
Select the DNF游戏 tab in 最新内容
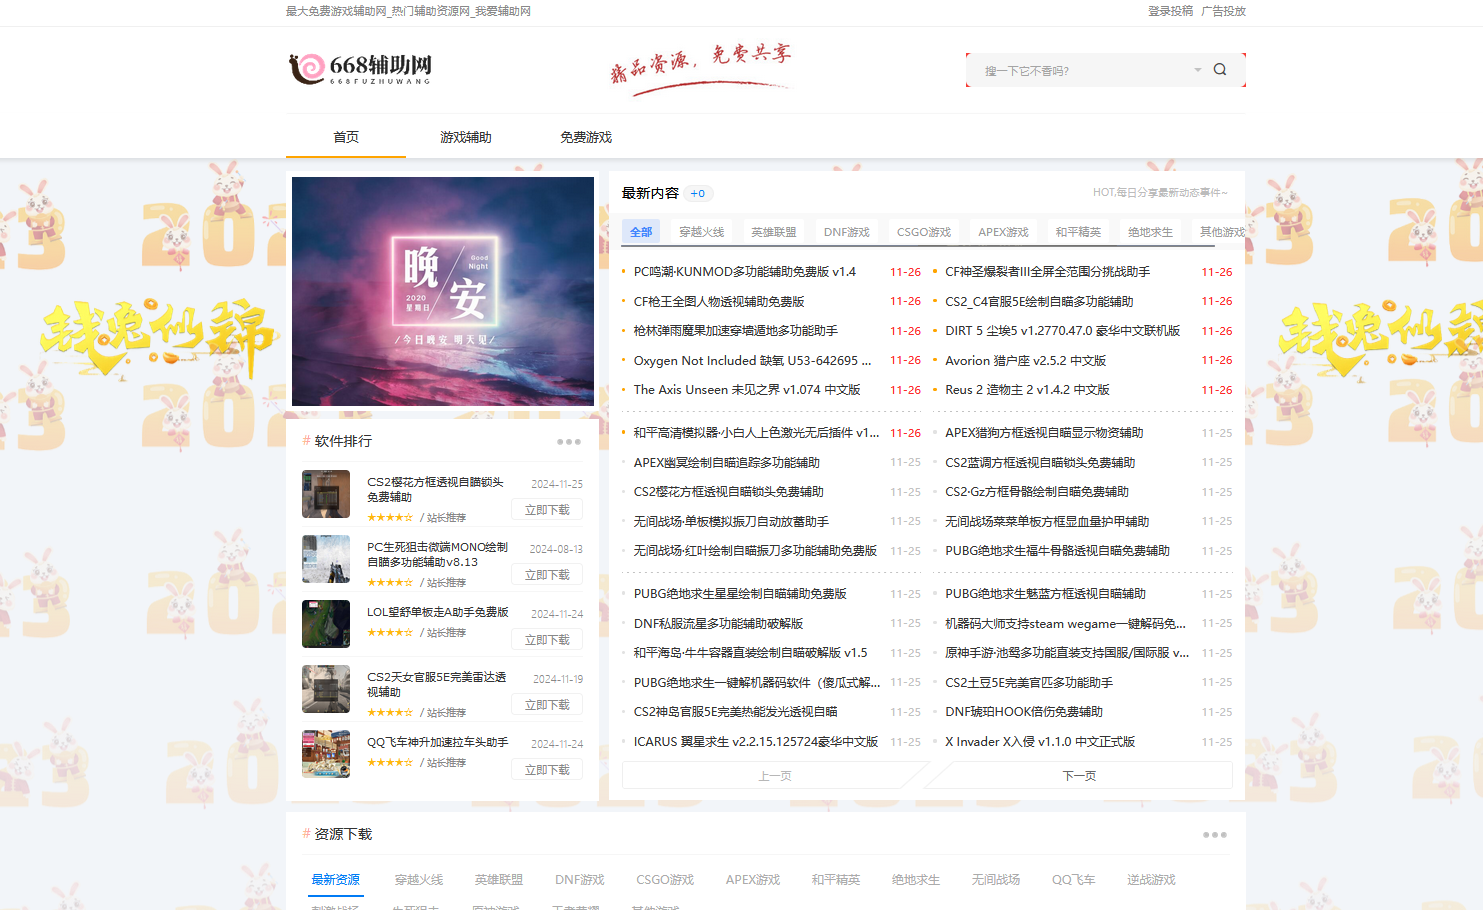(x=847, y=232)
